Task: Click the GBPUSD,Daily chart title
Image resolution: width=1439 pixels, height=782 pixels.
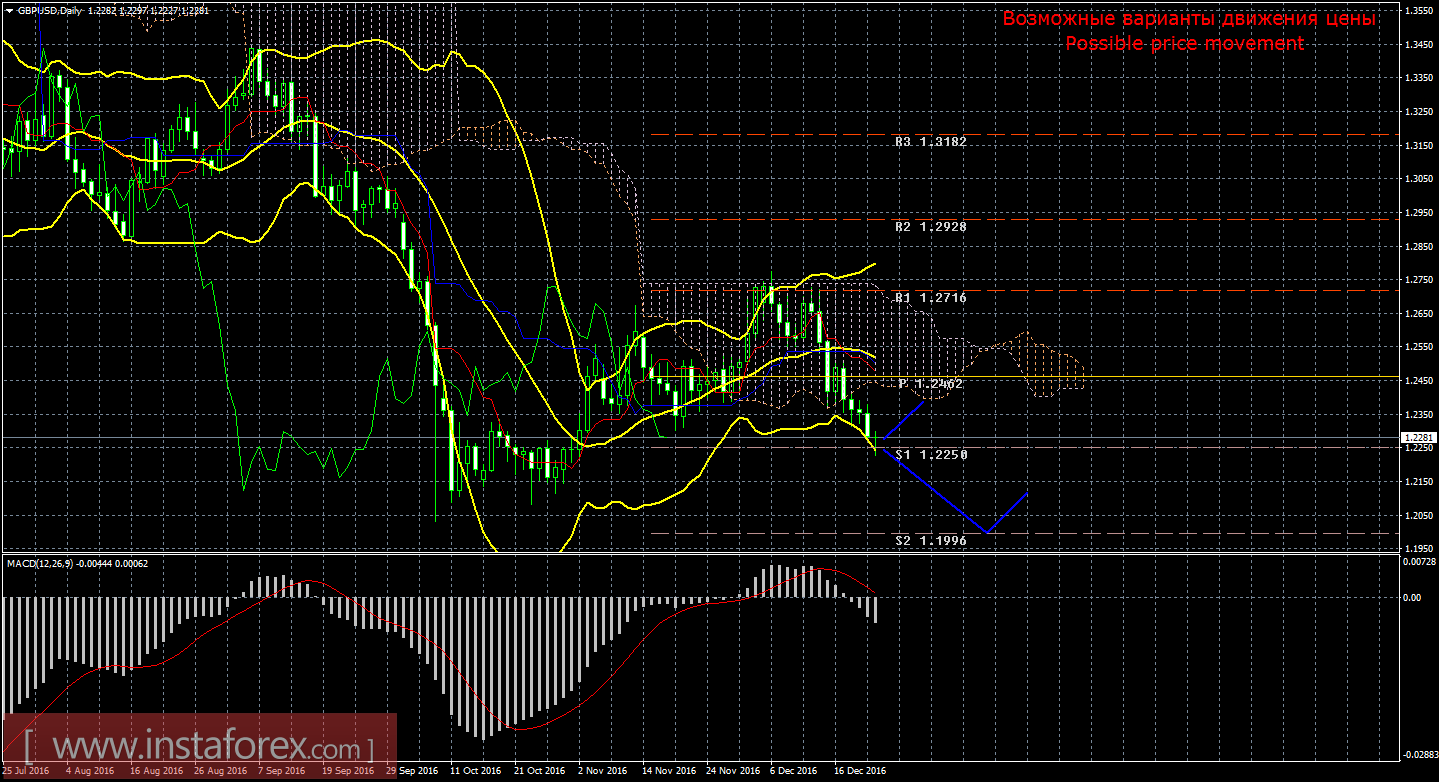Action: [x=50, y=10]
